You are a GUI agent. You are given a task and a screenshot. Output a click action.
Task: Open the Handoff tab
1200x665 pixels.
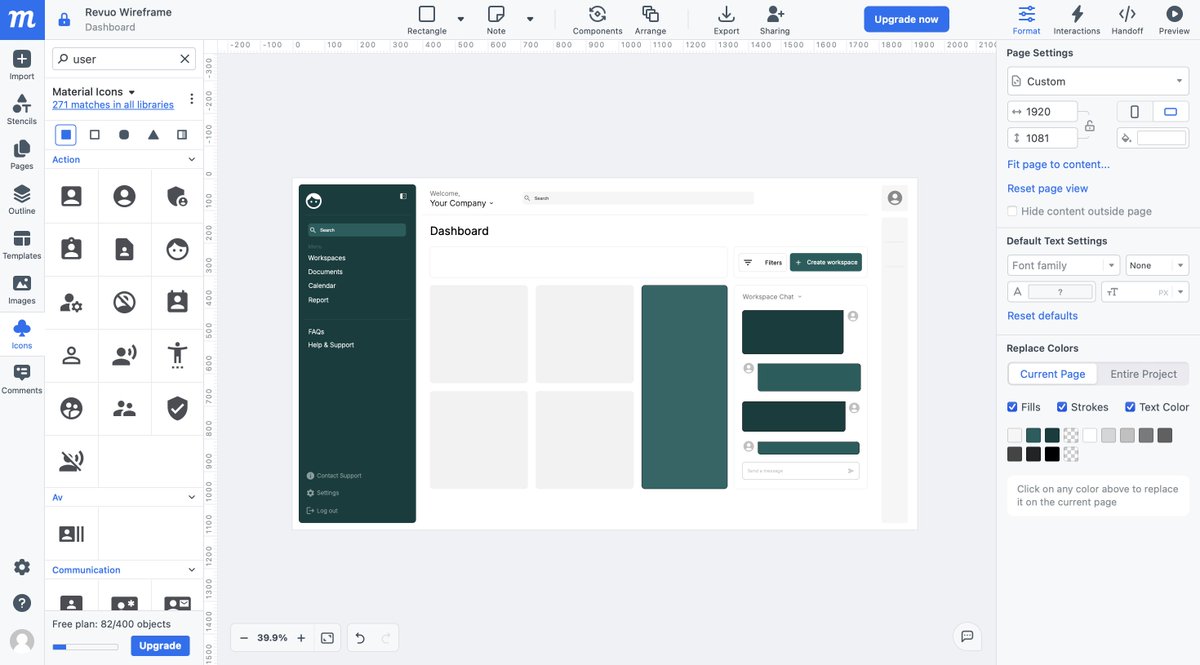coord(1127,20)
